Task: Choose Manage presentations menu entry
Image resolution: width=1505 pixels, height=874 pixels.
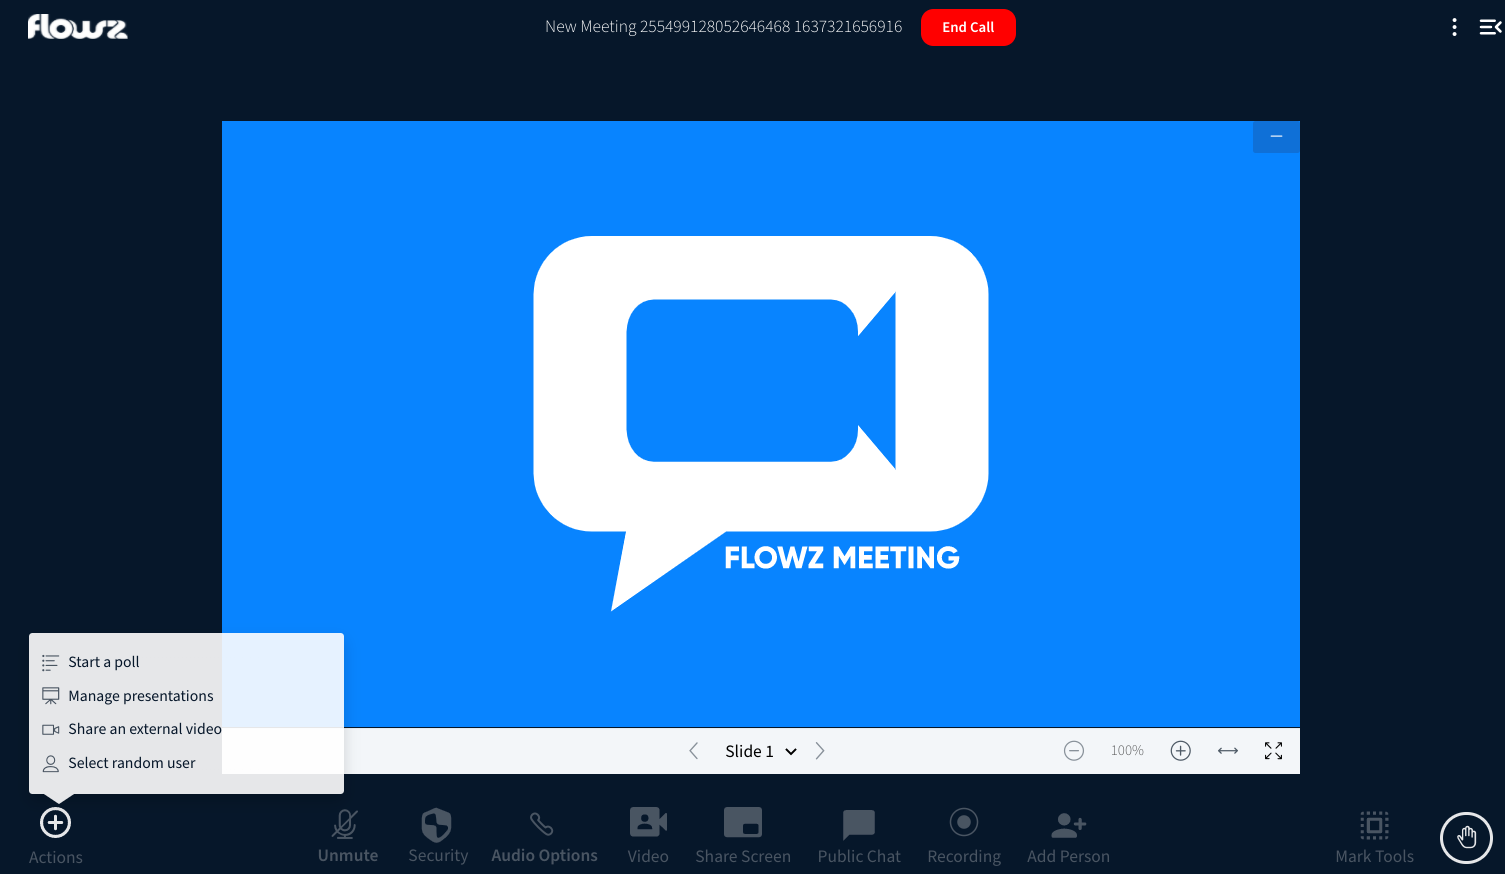Action: [x=186, y=696]
